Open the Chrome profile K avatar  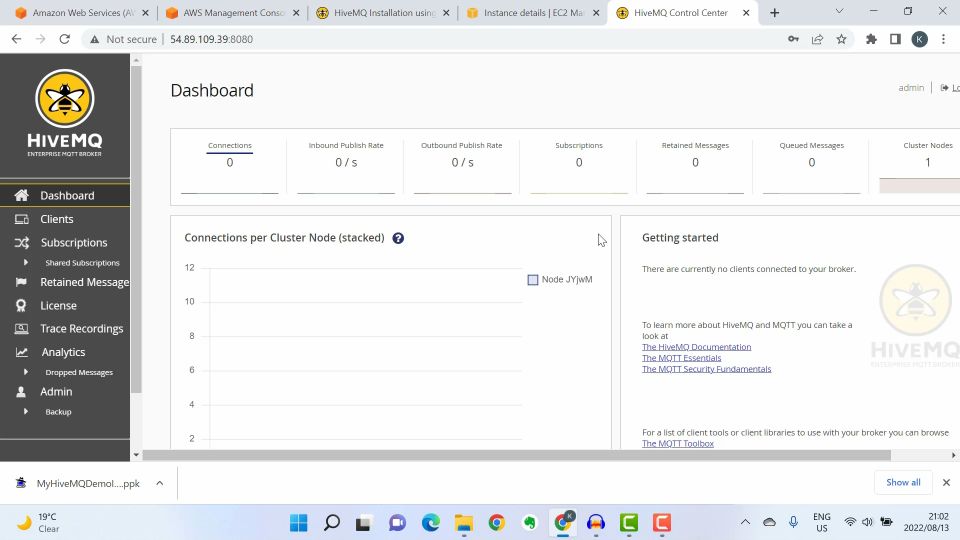(x=919, y=39)
